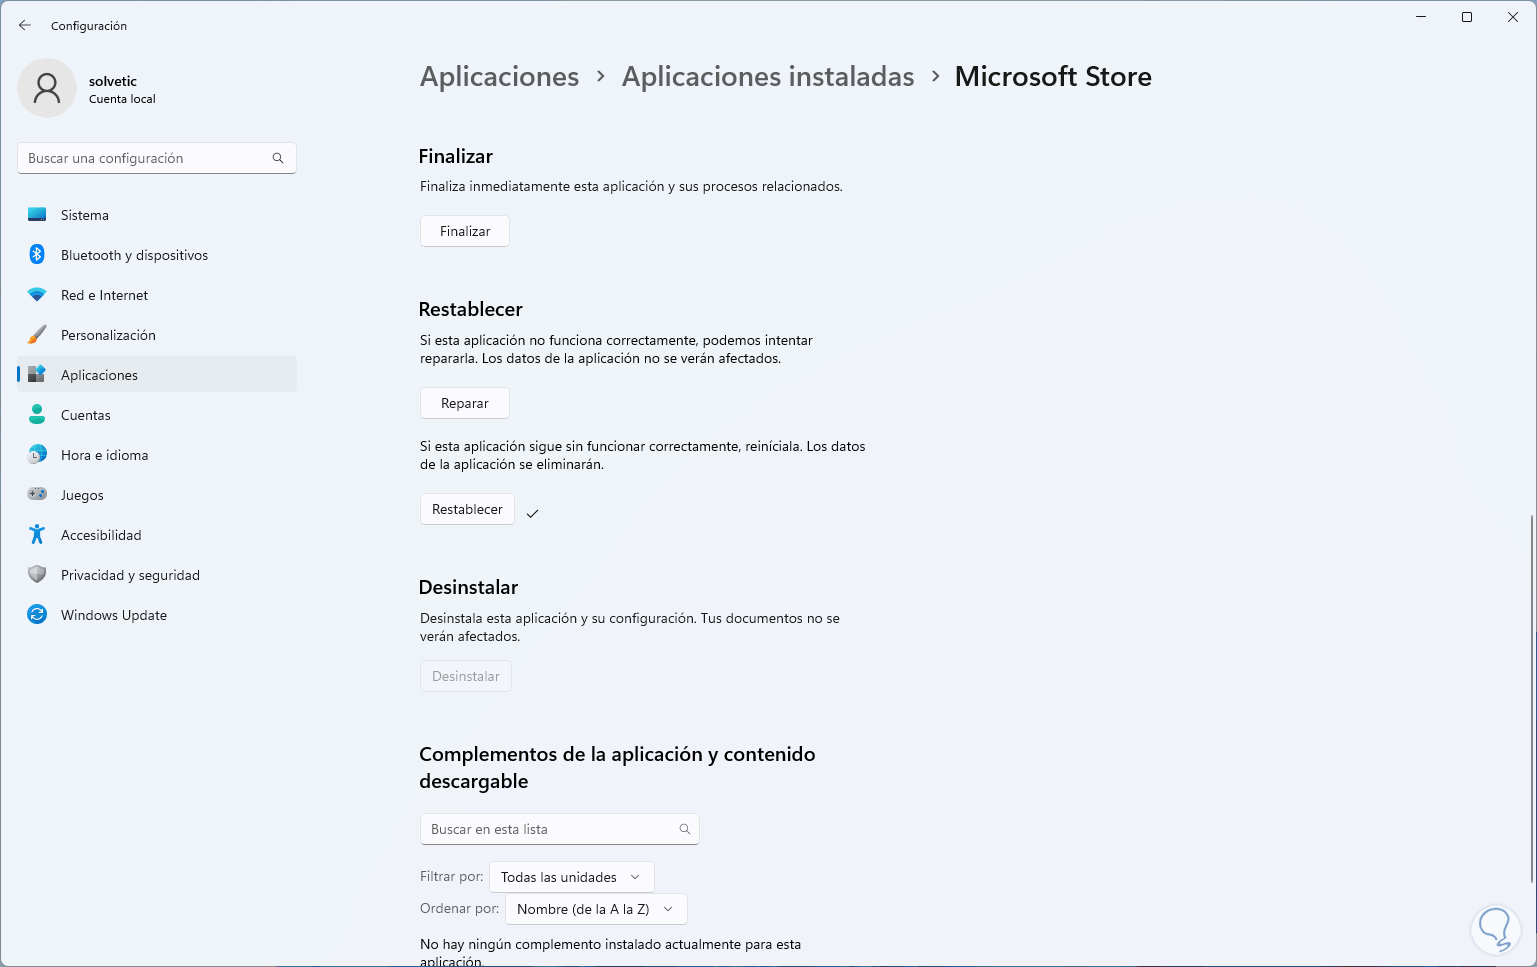The height and width of the screenshot is (967, 1537).
Task: Select the Hora e idioma clock icon
Action: pos(37,454)
